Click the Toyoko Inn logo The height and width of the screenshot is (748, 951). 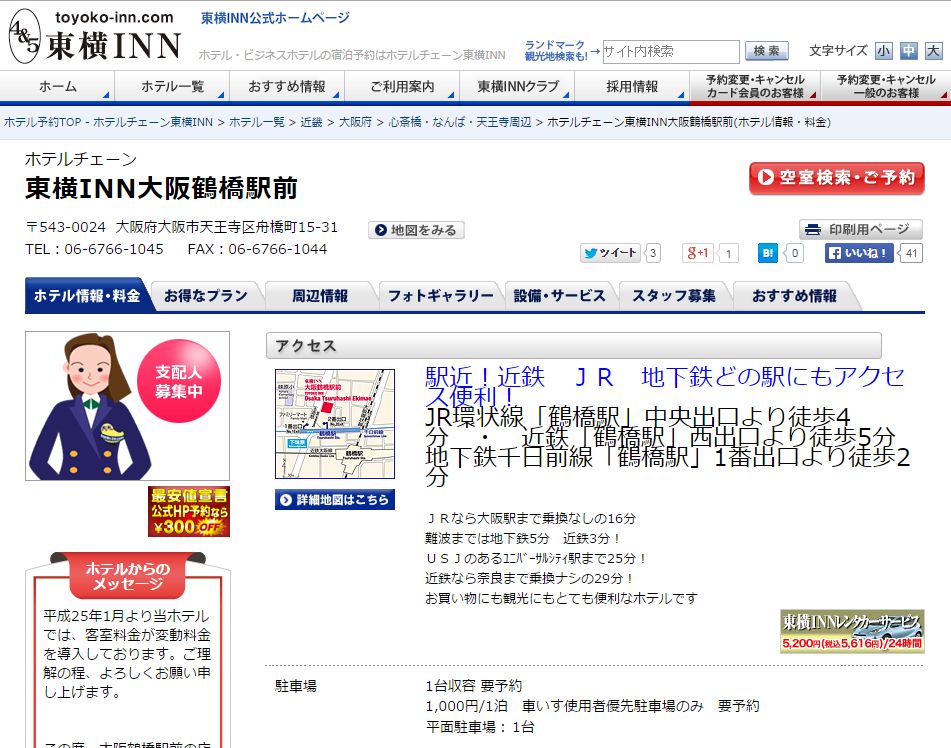[x=94, y=36]
